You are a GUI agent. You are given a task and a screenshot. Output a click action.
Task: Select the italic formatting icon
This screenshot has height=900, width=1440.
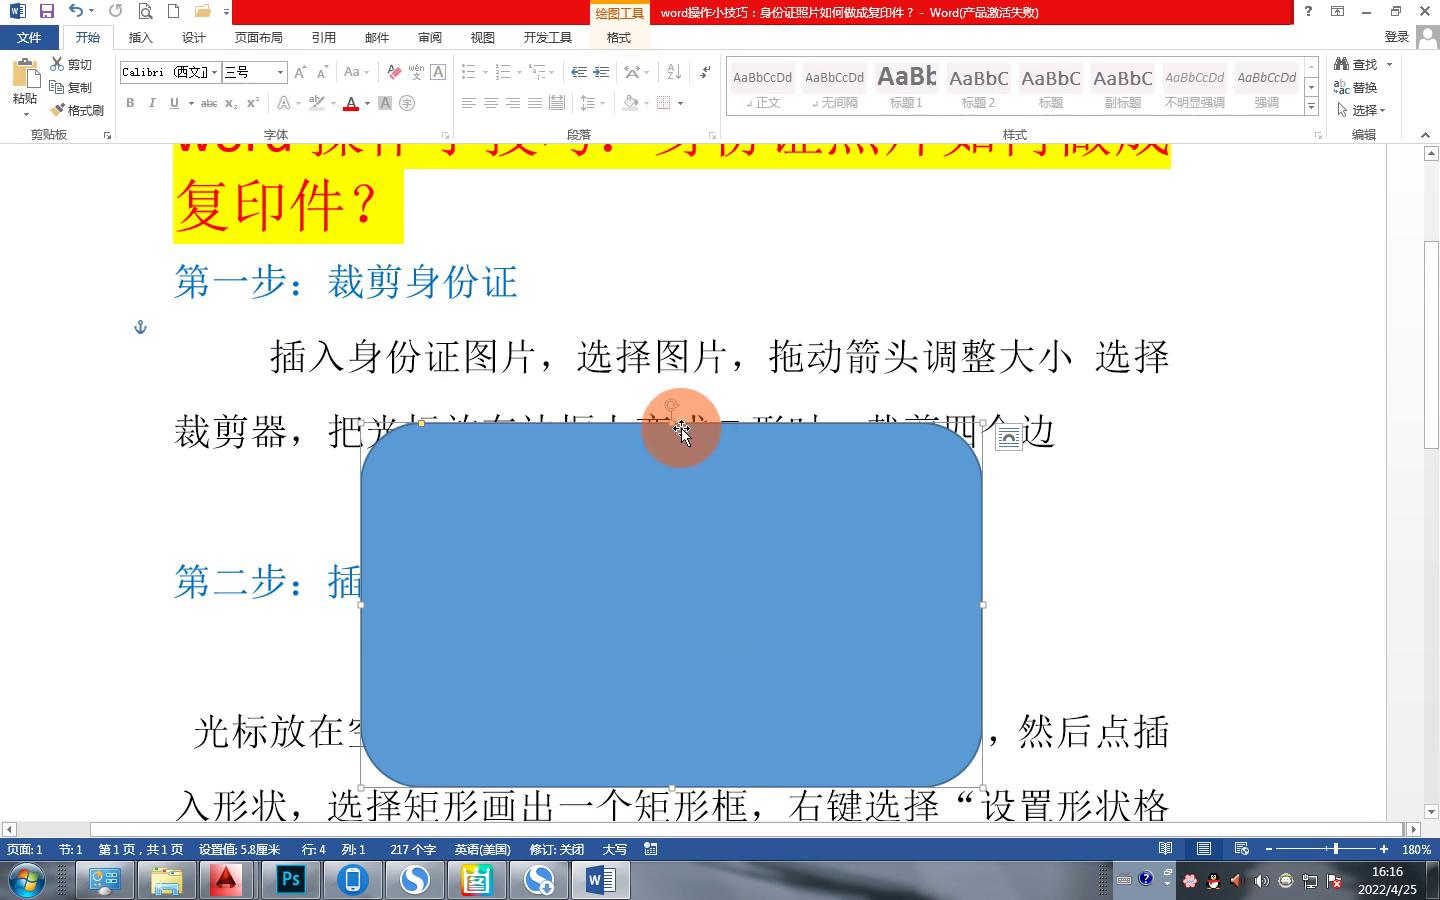point(152,103)
